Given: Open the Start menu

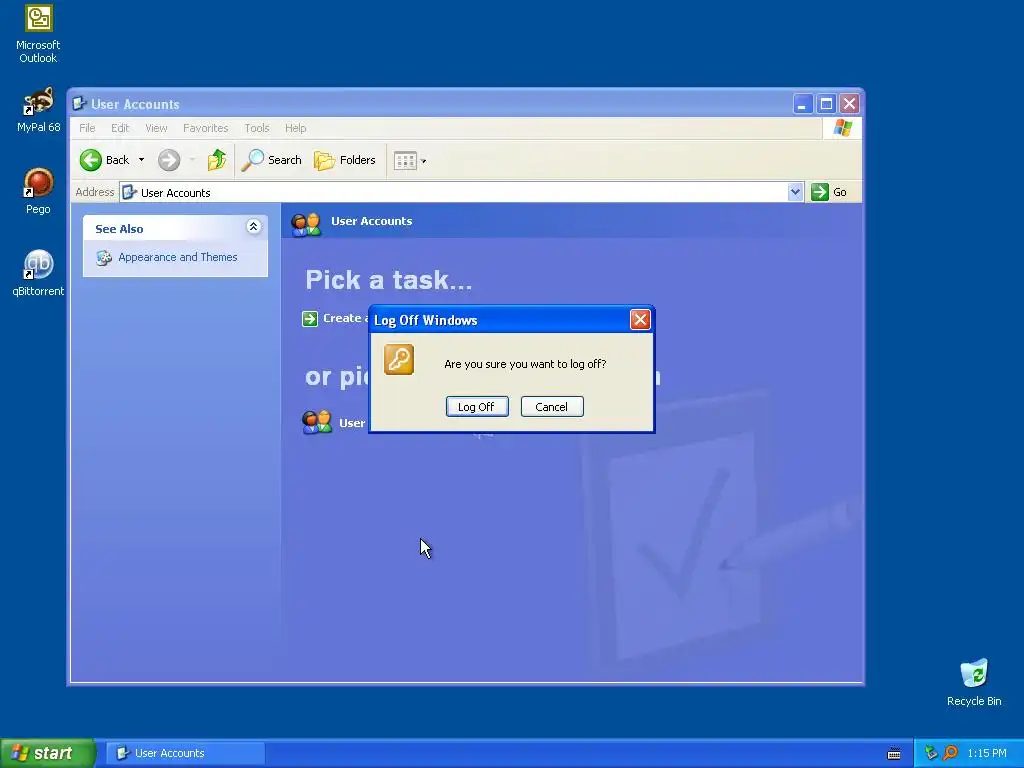Looking at the screenshot, I should (48, 753).
